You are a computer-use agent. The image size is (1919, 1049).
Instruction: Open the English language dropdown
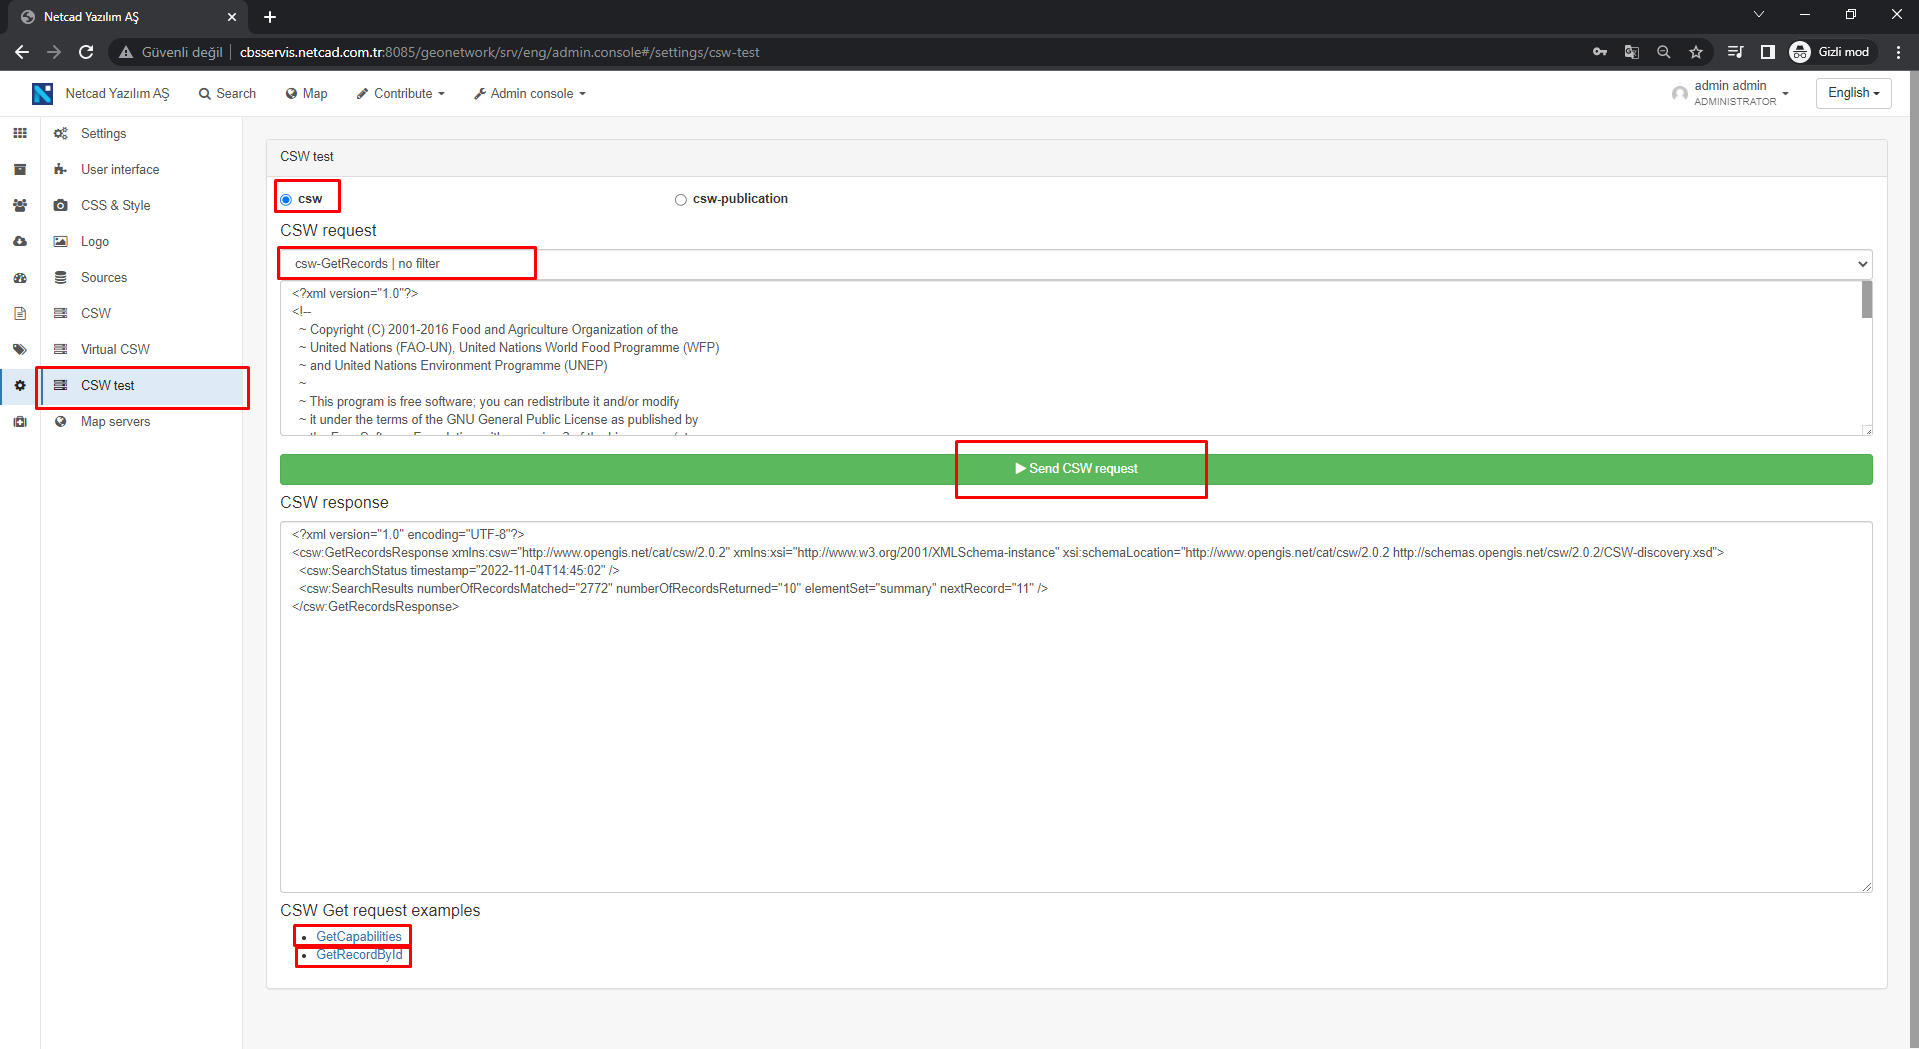(1853, 93)
